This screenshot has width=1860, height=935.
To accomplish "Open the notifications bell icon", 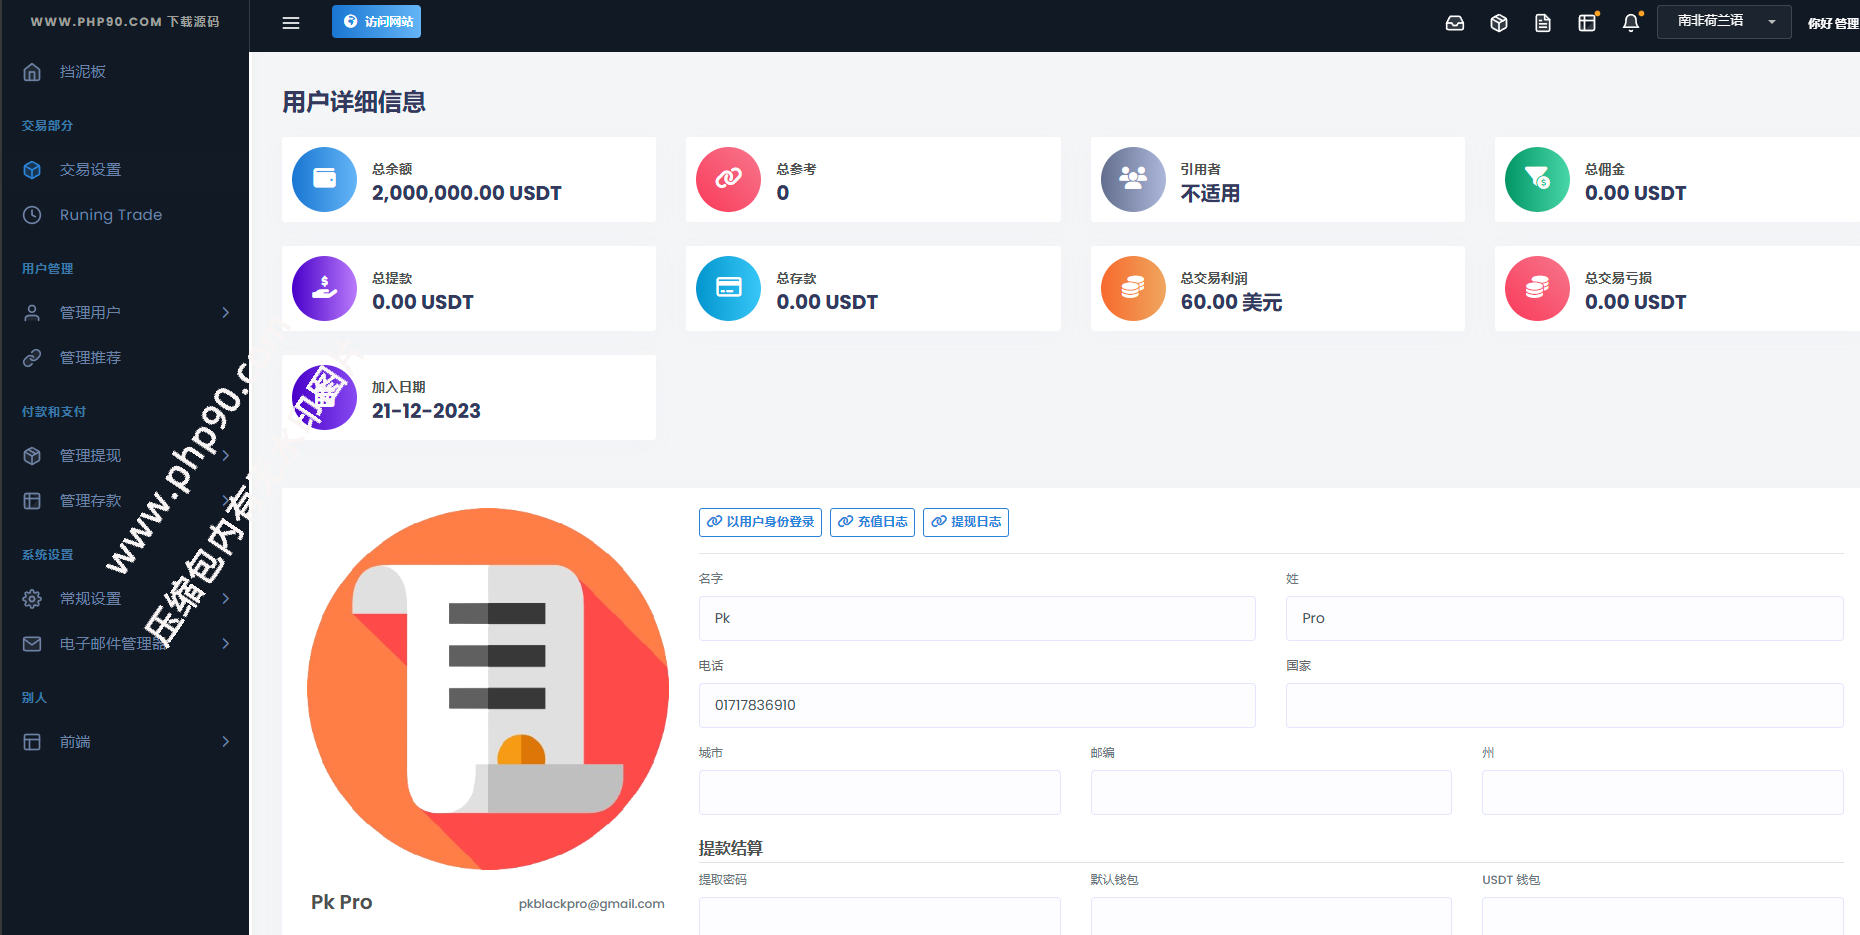I will coord(1630,23).
